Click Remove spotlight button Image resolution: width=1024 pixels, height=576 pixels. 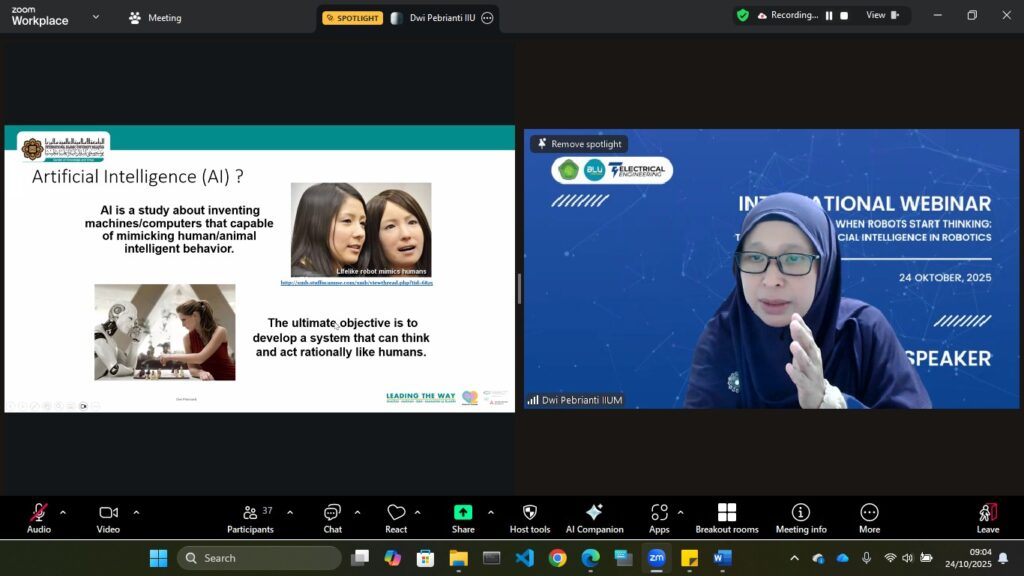click(x=579, y=144)
